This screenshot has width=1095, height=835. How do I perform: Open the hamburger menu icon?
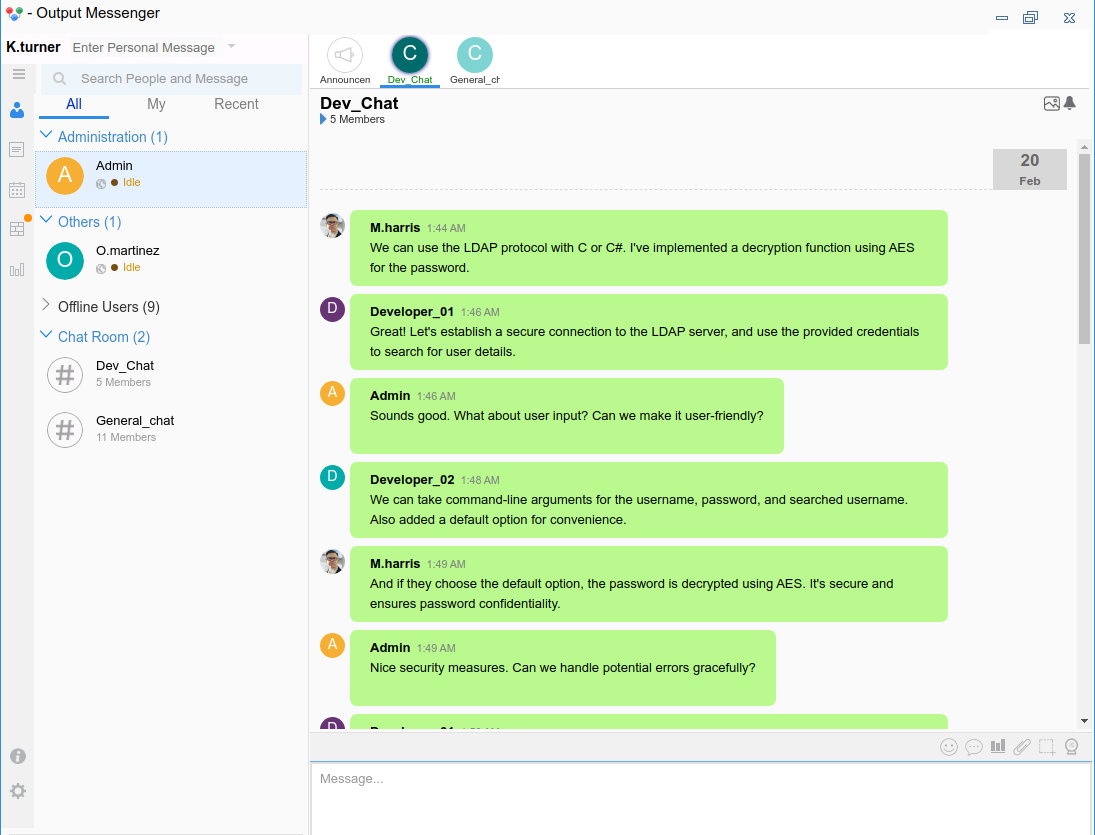point(19,74)
